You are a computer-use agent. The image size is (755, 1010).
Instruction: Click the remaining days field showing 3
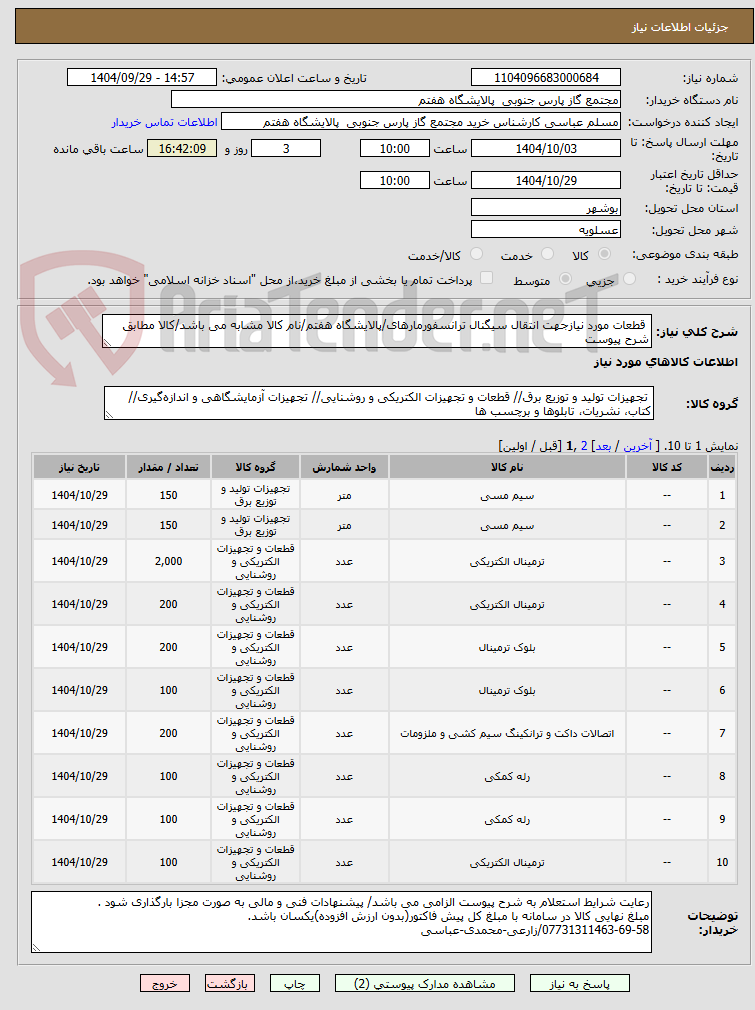point(286,149)
